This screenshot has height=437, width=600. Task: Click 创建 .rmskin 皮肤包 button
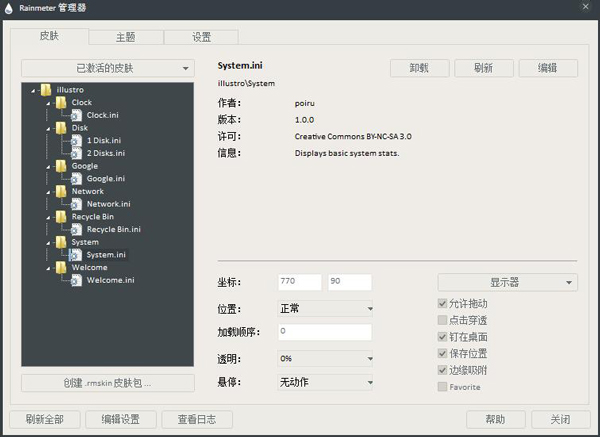[x=108, y=383]
